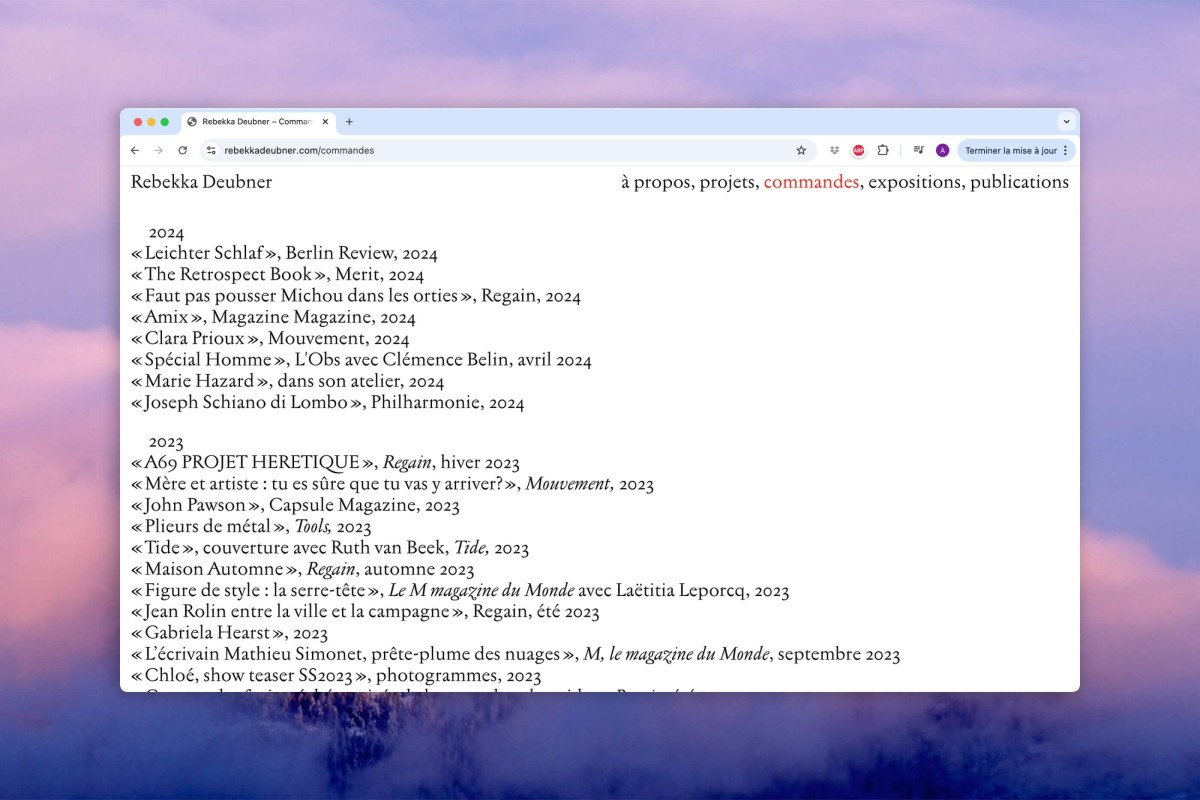Select the «Gabriela Hearst», 2023 entry
This screenshot has height=800, width=1200.
click(x=229, y=633)
